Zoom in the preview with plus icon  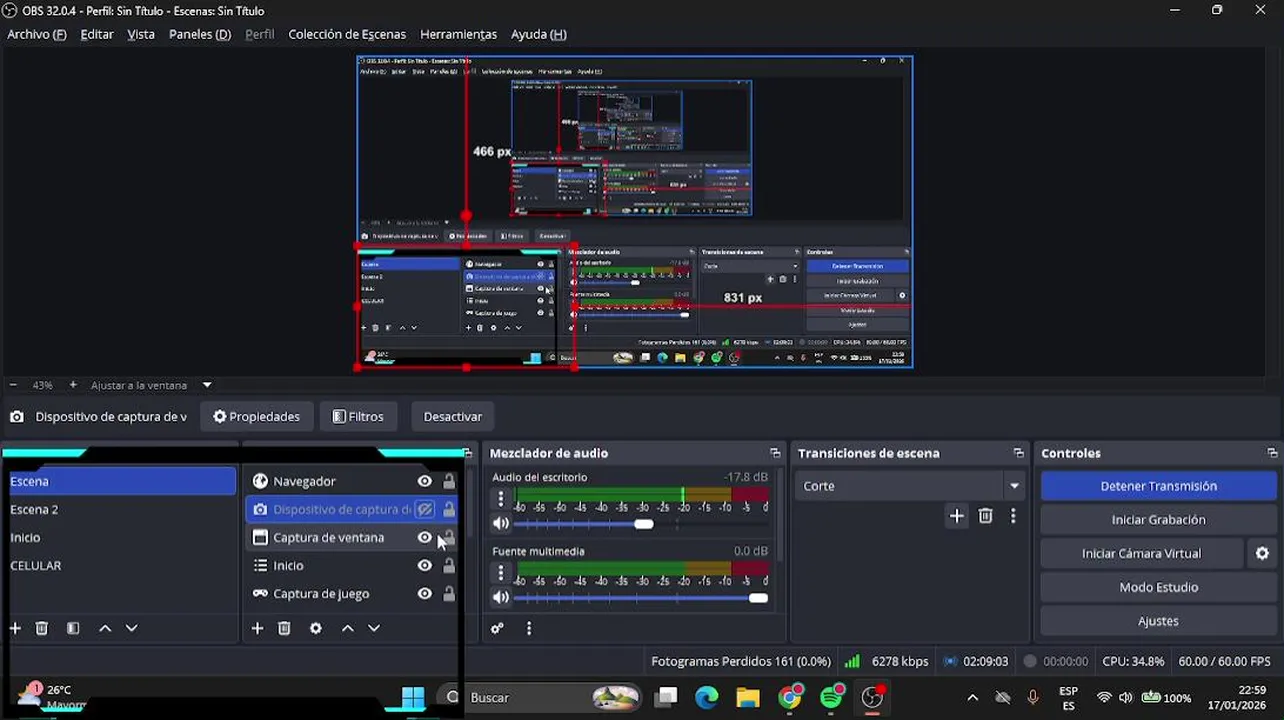73,385
